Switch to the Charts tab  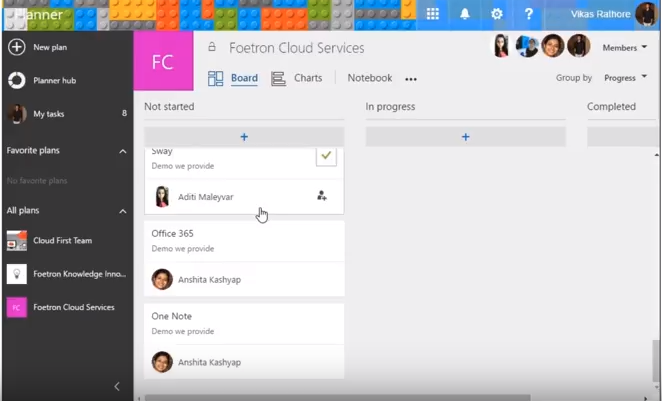[308, 78]
